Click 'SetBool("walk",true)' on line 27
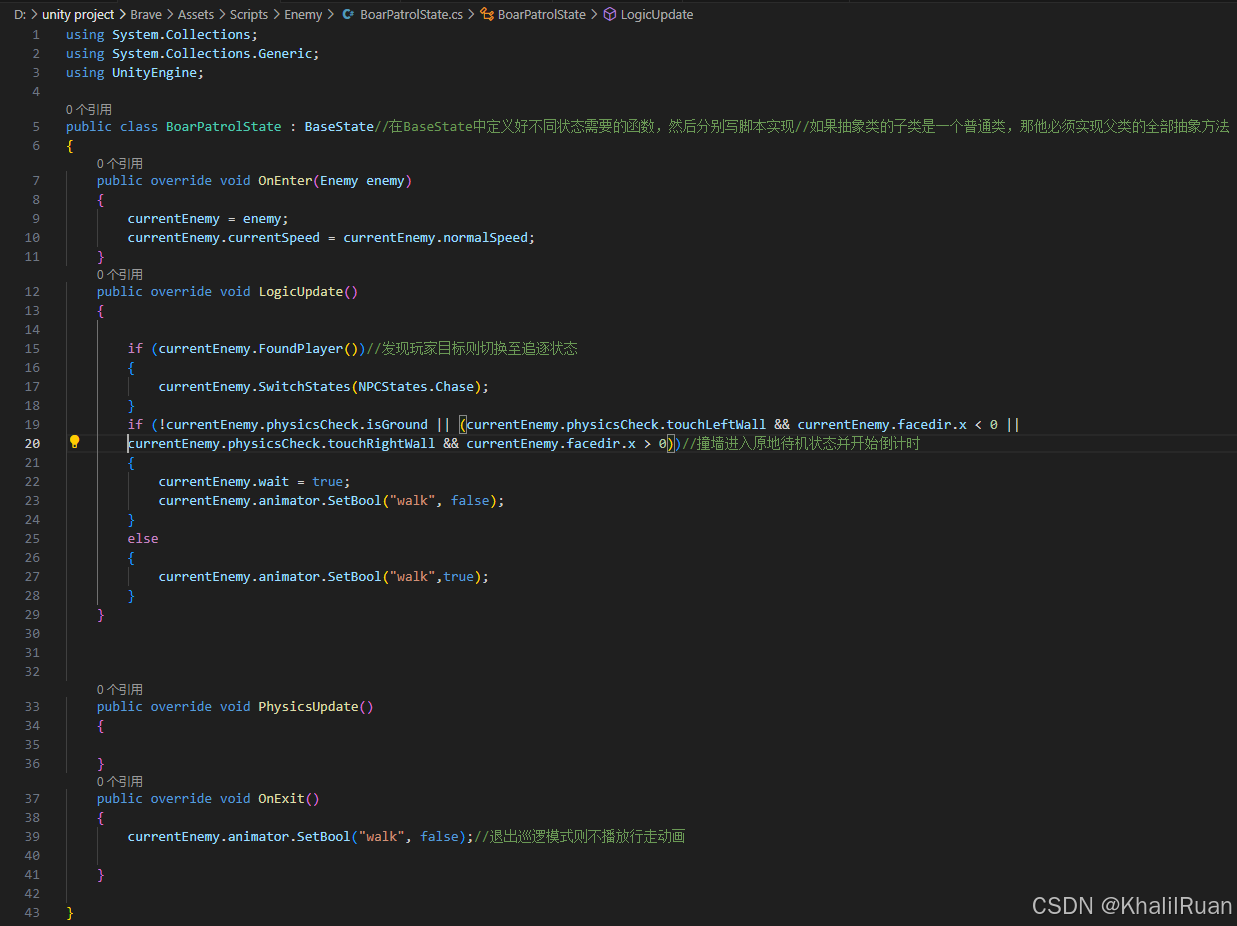1237x926 pixels. (x=405, y=576)
